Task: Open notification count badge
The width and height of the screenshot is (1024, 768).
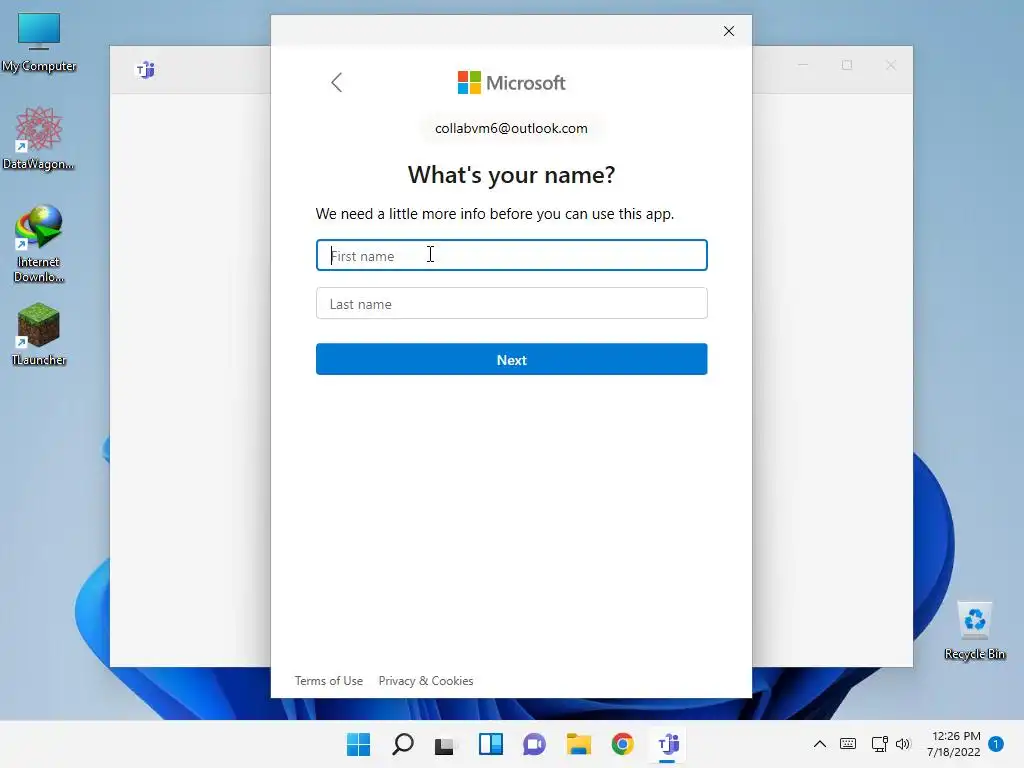Action: (x=996, y=744)
